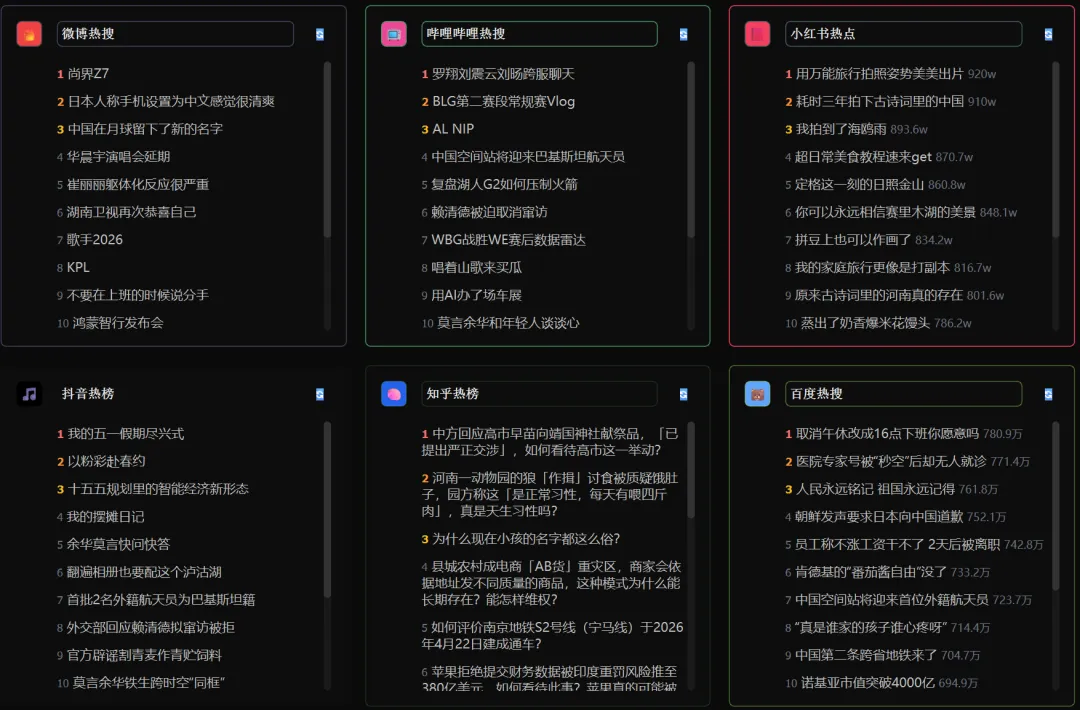Click the 抖音热榜 list scrollbar

click(x=327, y=510)
